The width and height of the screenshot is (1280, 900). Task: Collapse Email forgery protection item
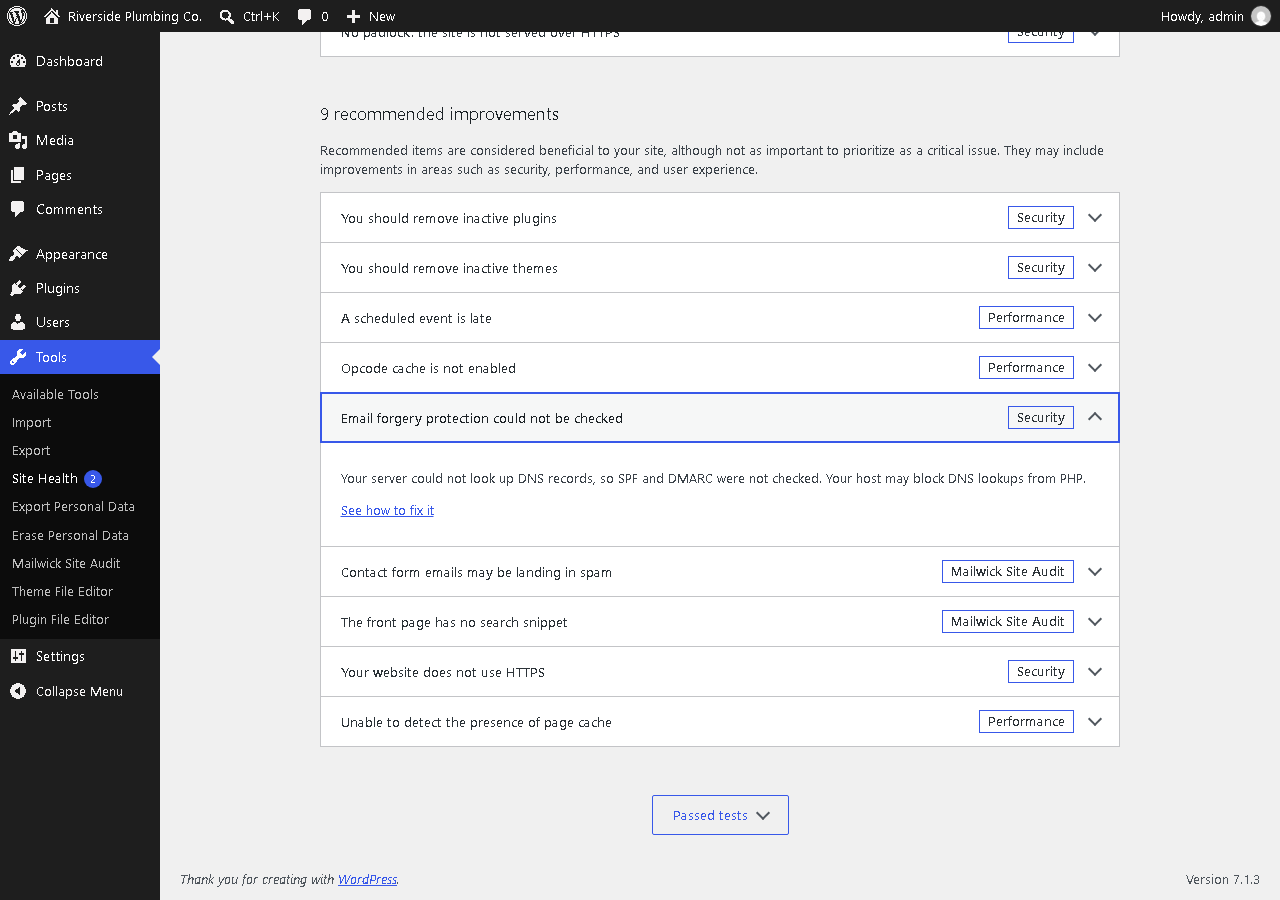[x=720, y=418]
